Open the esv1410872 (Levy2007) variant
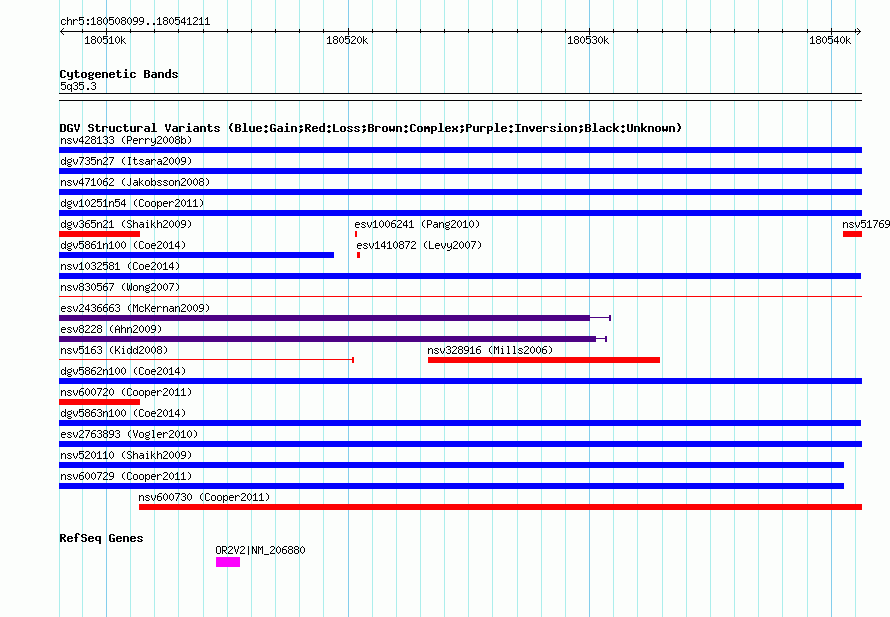Image resolution: width=890 pixels, height=617 pixels. pyautogui.click(x=419, y=245)
